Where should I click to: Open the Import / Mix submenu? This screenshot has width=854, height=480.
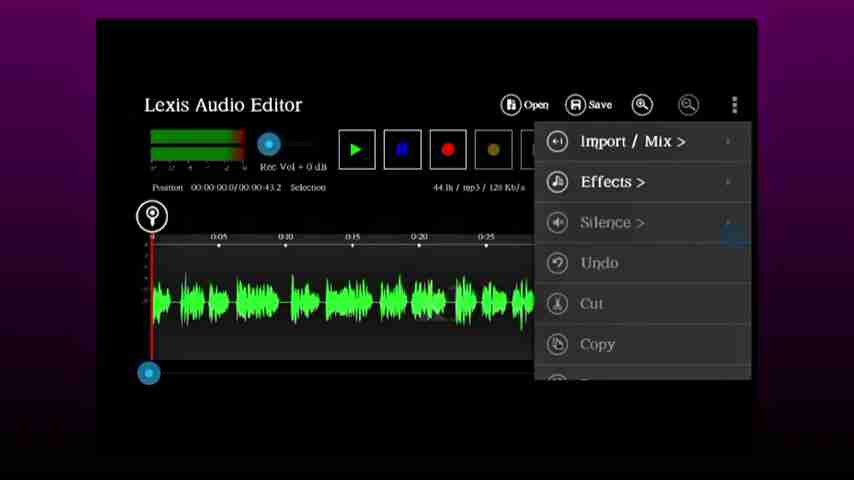[643, 142]
